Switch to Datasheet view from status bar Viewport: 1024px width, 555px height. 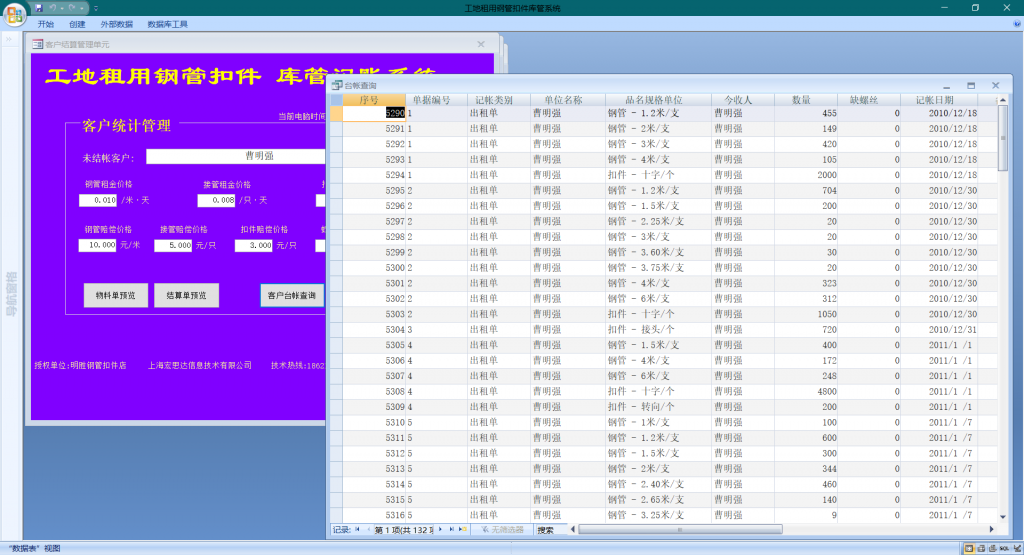click(969, 548)
